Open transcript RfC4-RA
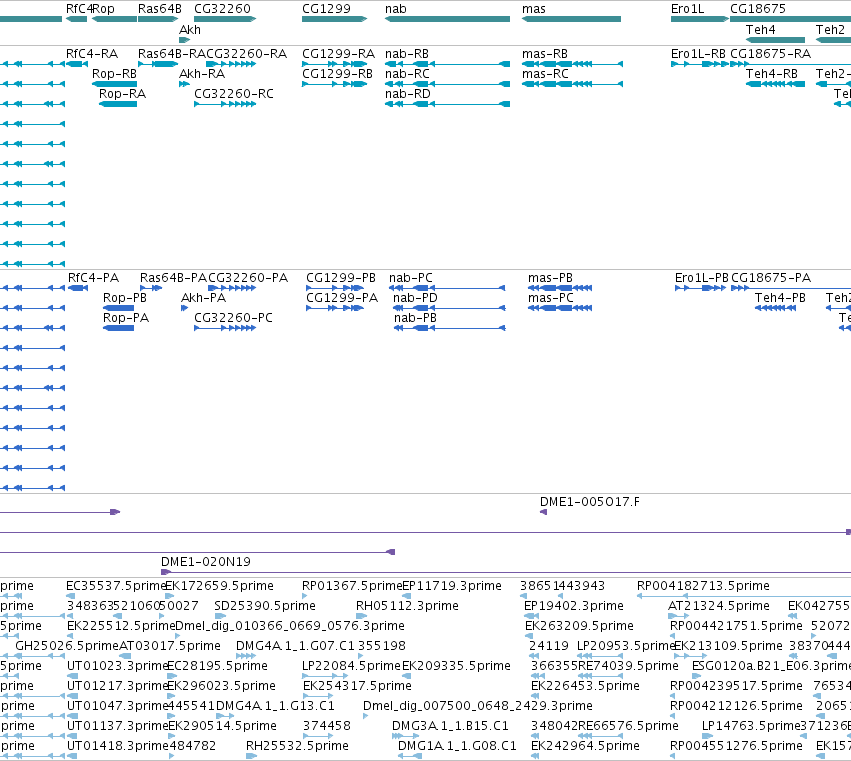The image size is (851, 761). pos(92,54)
